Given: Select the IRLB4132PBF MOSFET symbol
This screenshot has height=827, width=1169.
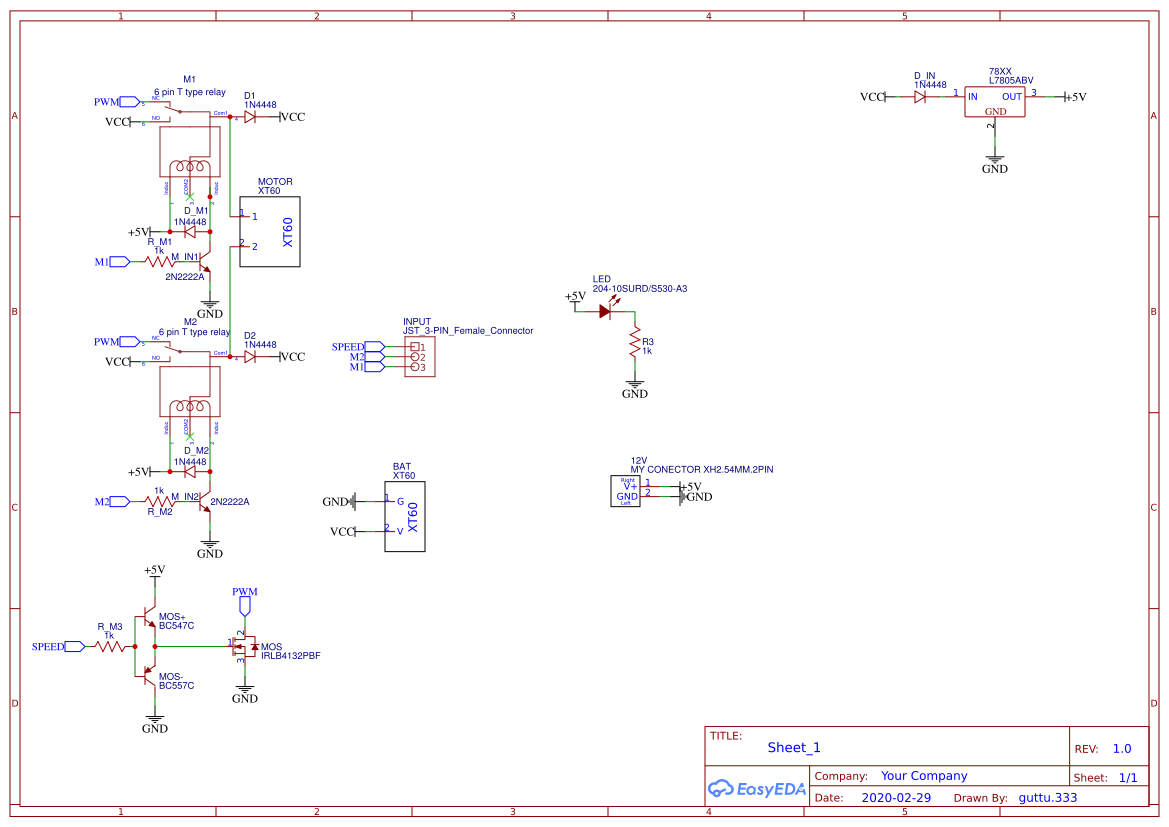Looking at the screenshot, I should click(243, 648).
